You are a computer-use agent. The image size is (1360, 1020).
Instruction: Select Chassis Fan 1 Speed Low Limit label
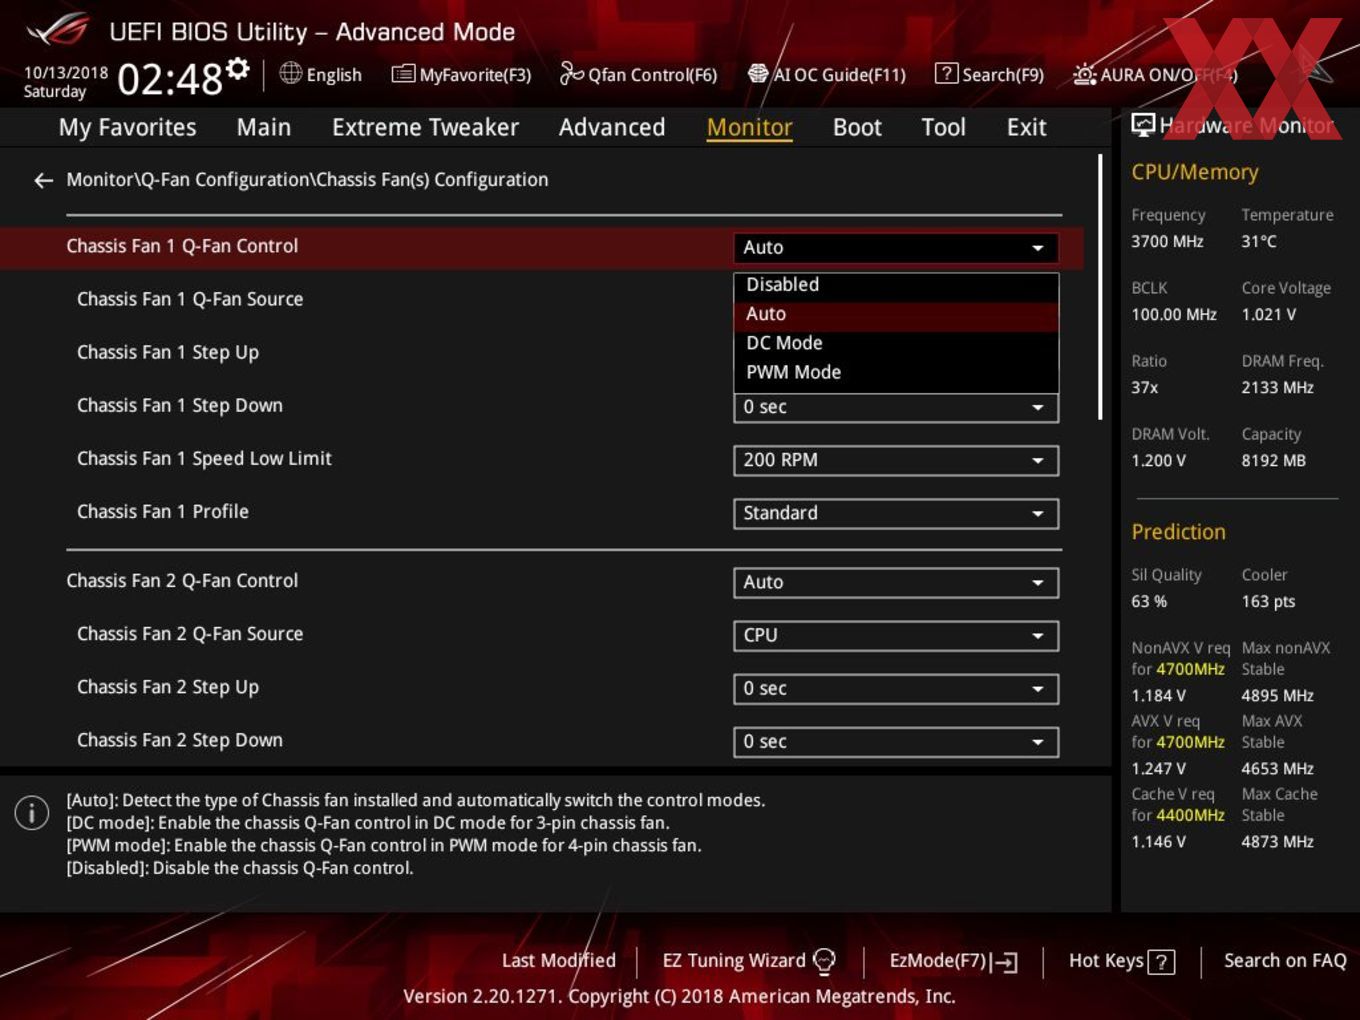(x=204, y=458)
